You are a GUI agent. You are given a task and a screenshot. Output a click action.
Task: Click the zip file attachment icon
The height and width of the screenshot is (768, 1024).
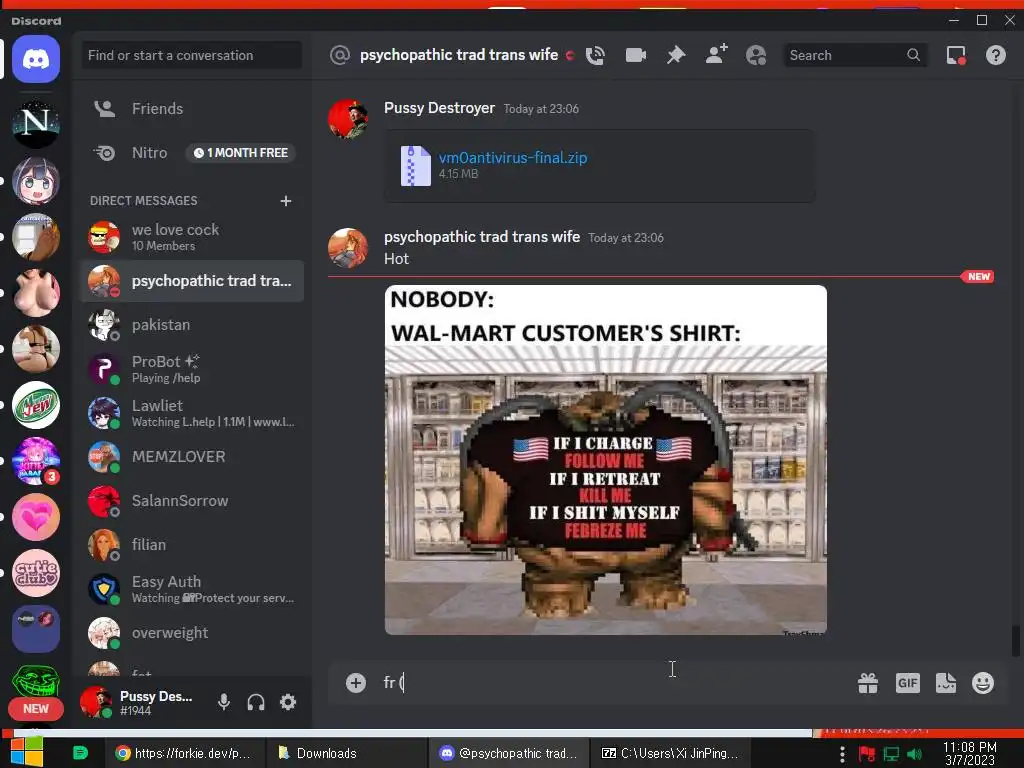tap(415, 166)
